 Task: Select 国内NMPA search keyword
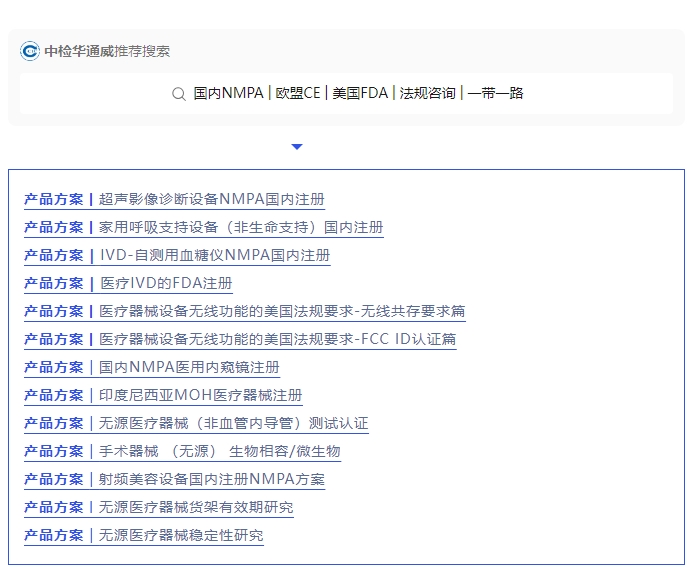(229, 94)
